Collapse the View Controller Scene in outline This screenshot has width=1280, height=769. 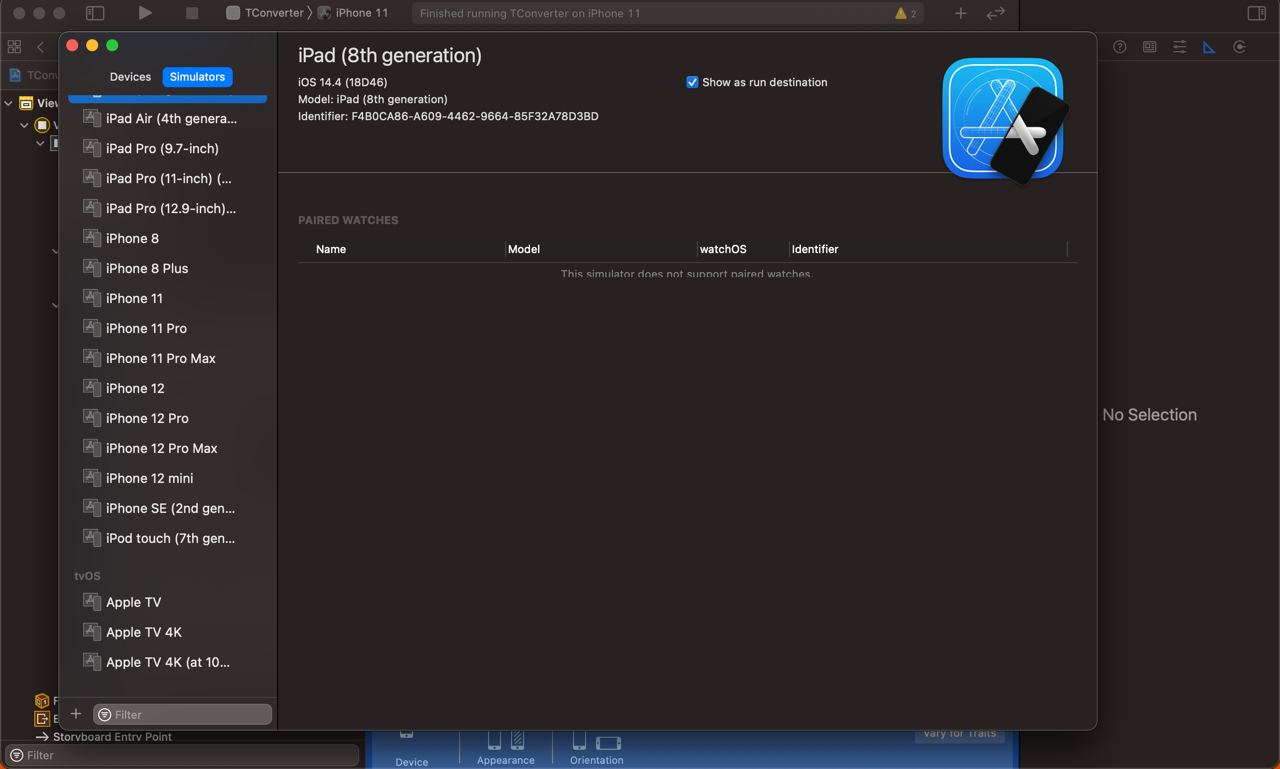click(x=9, y=103)
